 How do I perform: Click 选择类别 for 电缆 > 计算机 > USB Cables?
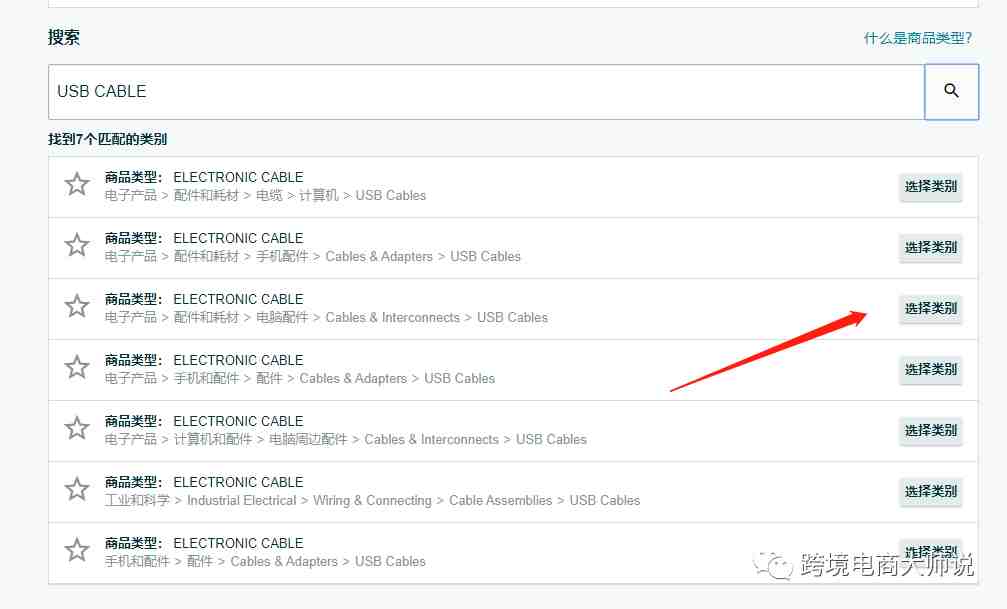point(931,186)
